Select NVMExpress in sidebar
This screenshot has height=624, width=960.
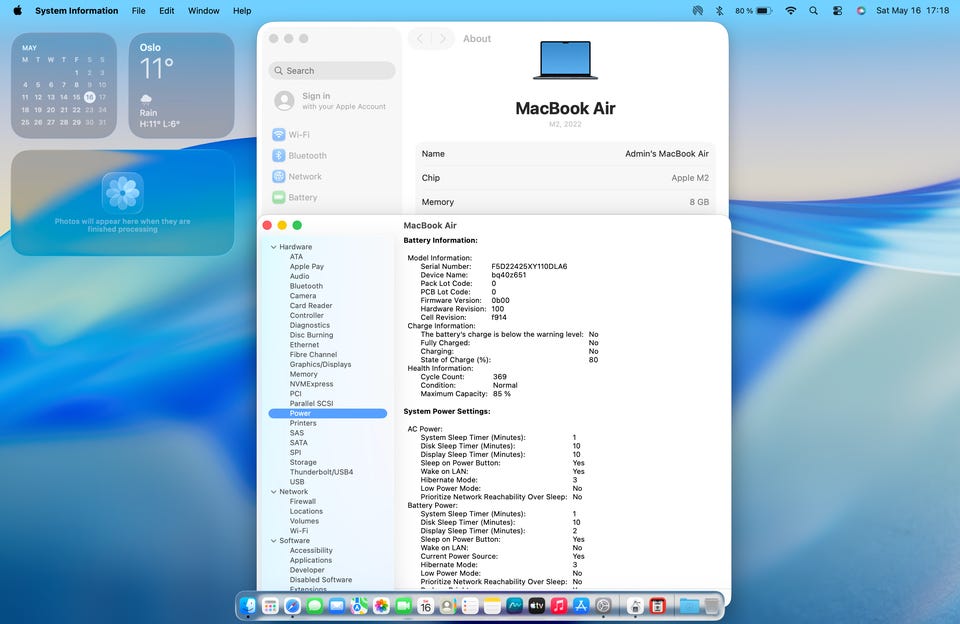pyautogui.click(x=311, y=384)
